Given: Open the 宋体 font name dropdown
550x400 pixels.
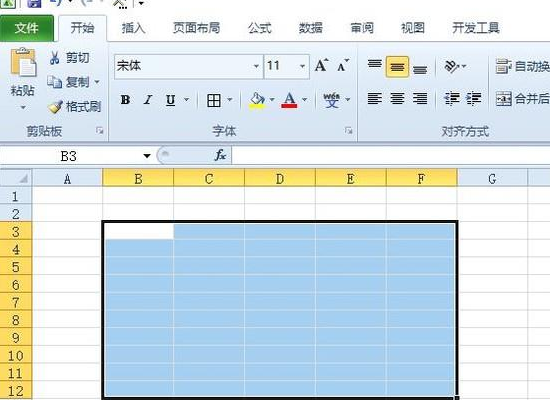Looking at the screenshot, I should coord(256,66).
